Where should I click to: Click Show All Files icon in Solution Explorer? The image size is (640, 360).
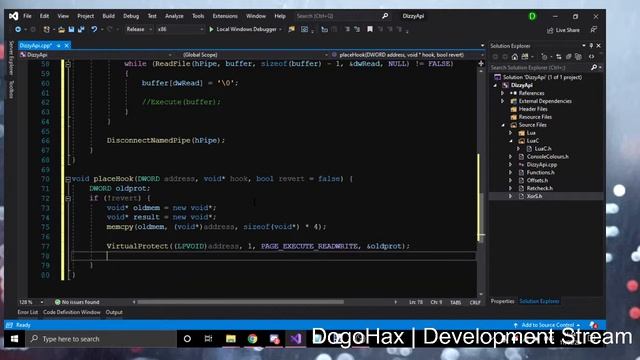coord(578,57)
